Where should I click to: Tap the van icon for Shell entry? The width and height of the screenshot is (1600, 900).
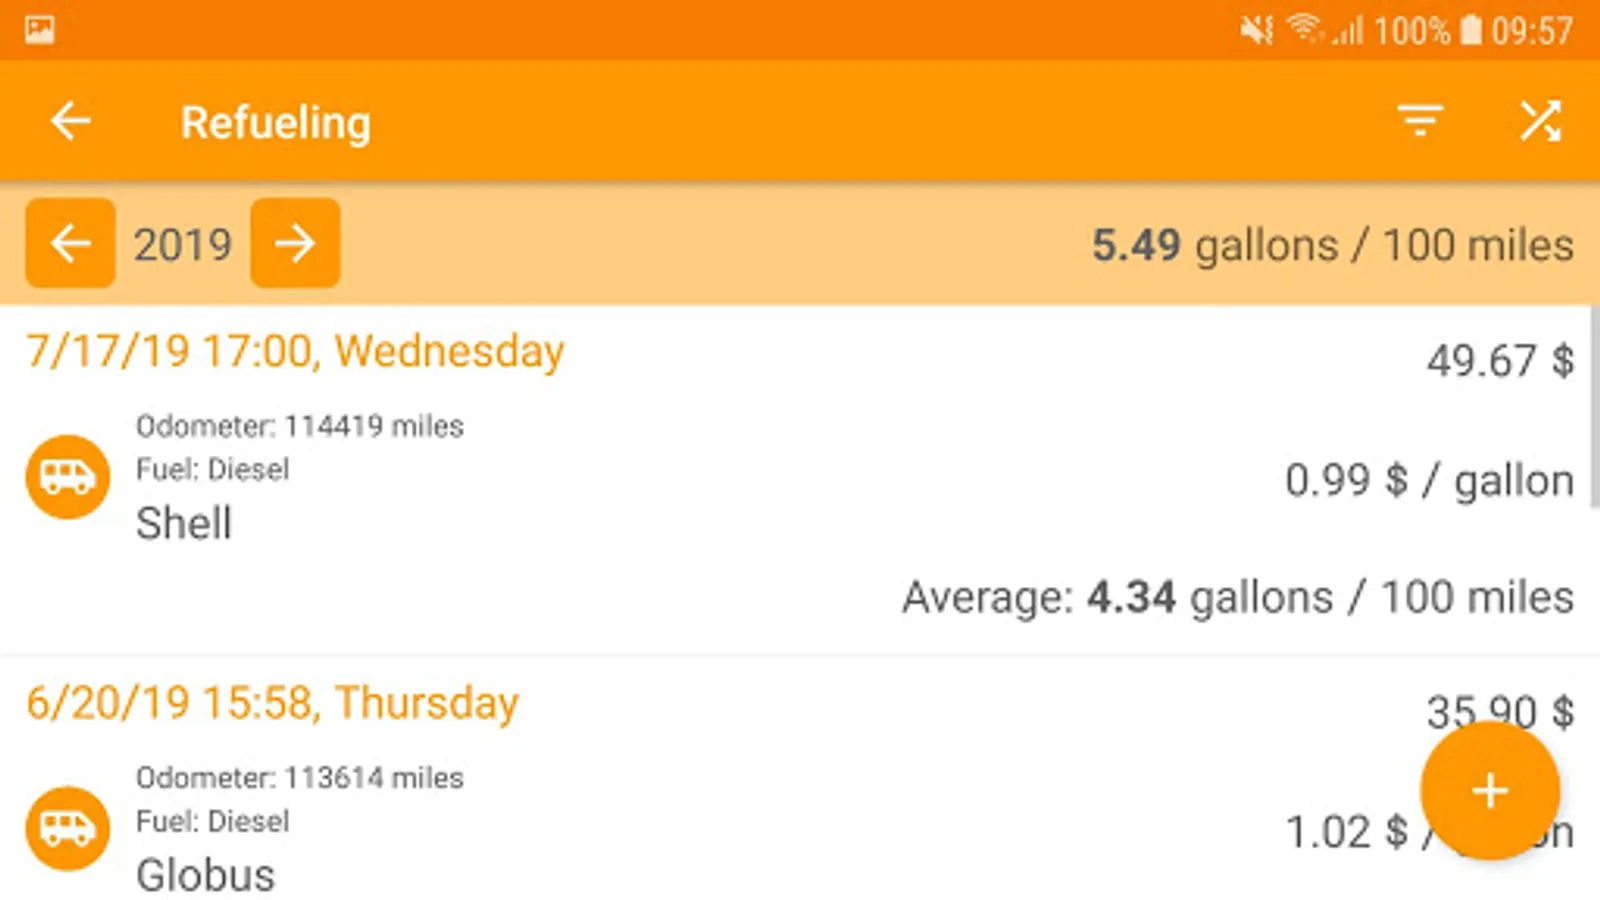coord(67,477)
